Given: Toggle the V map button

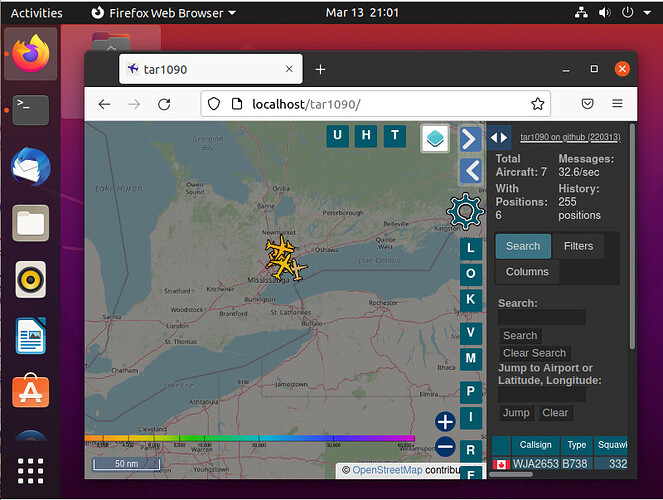Looking at the screenshot, I should tap(471, 333).
